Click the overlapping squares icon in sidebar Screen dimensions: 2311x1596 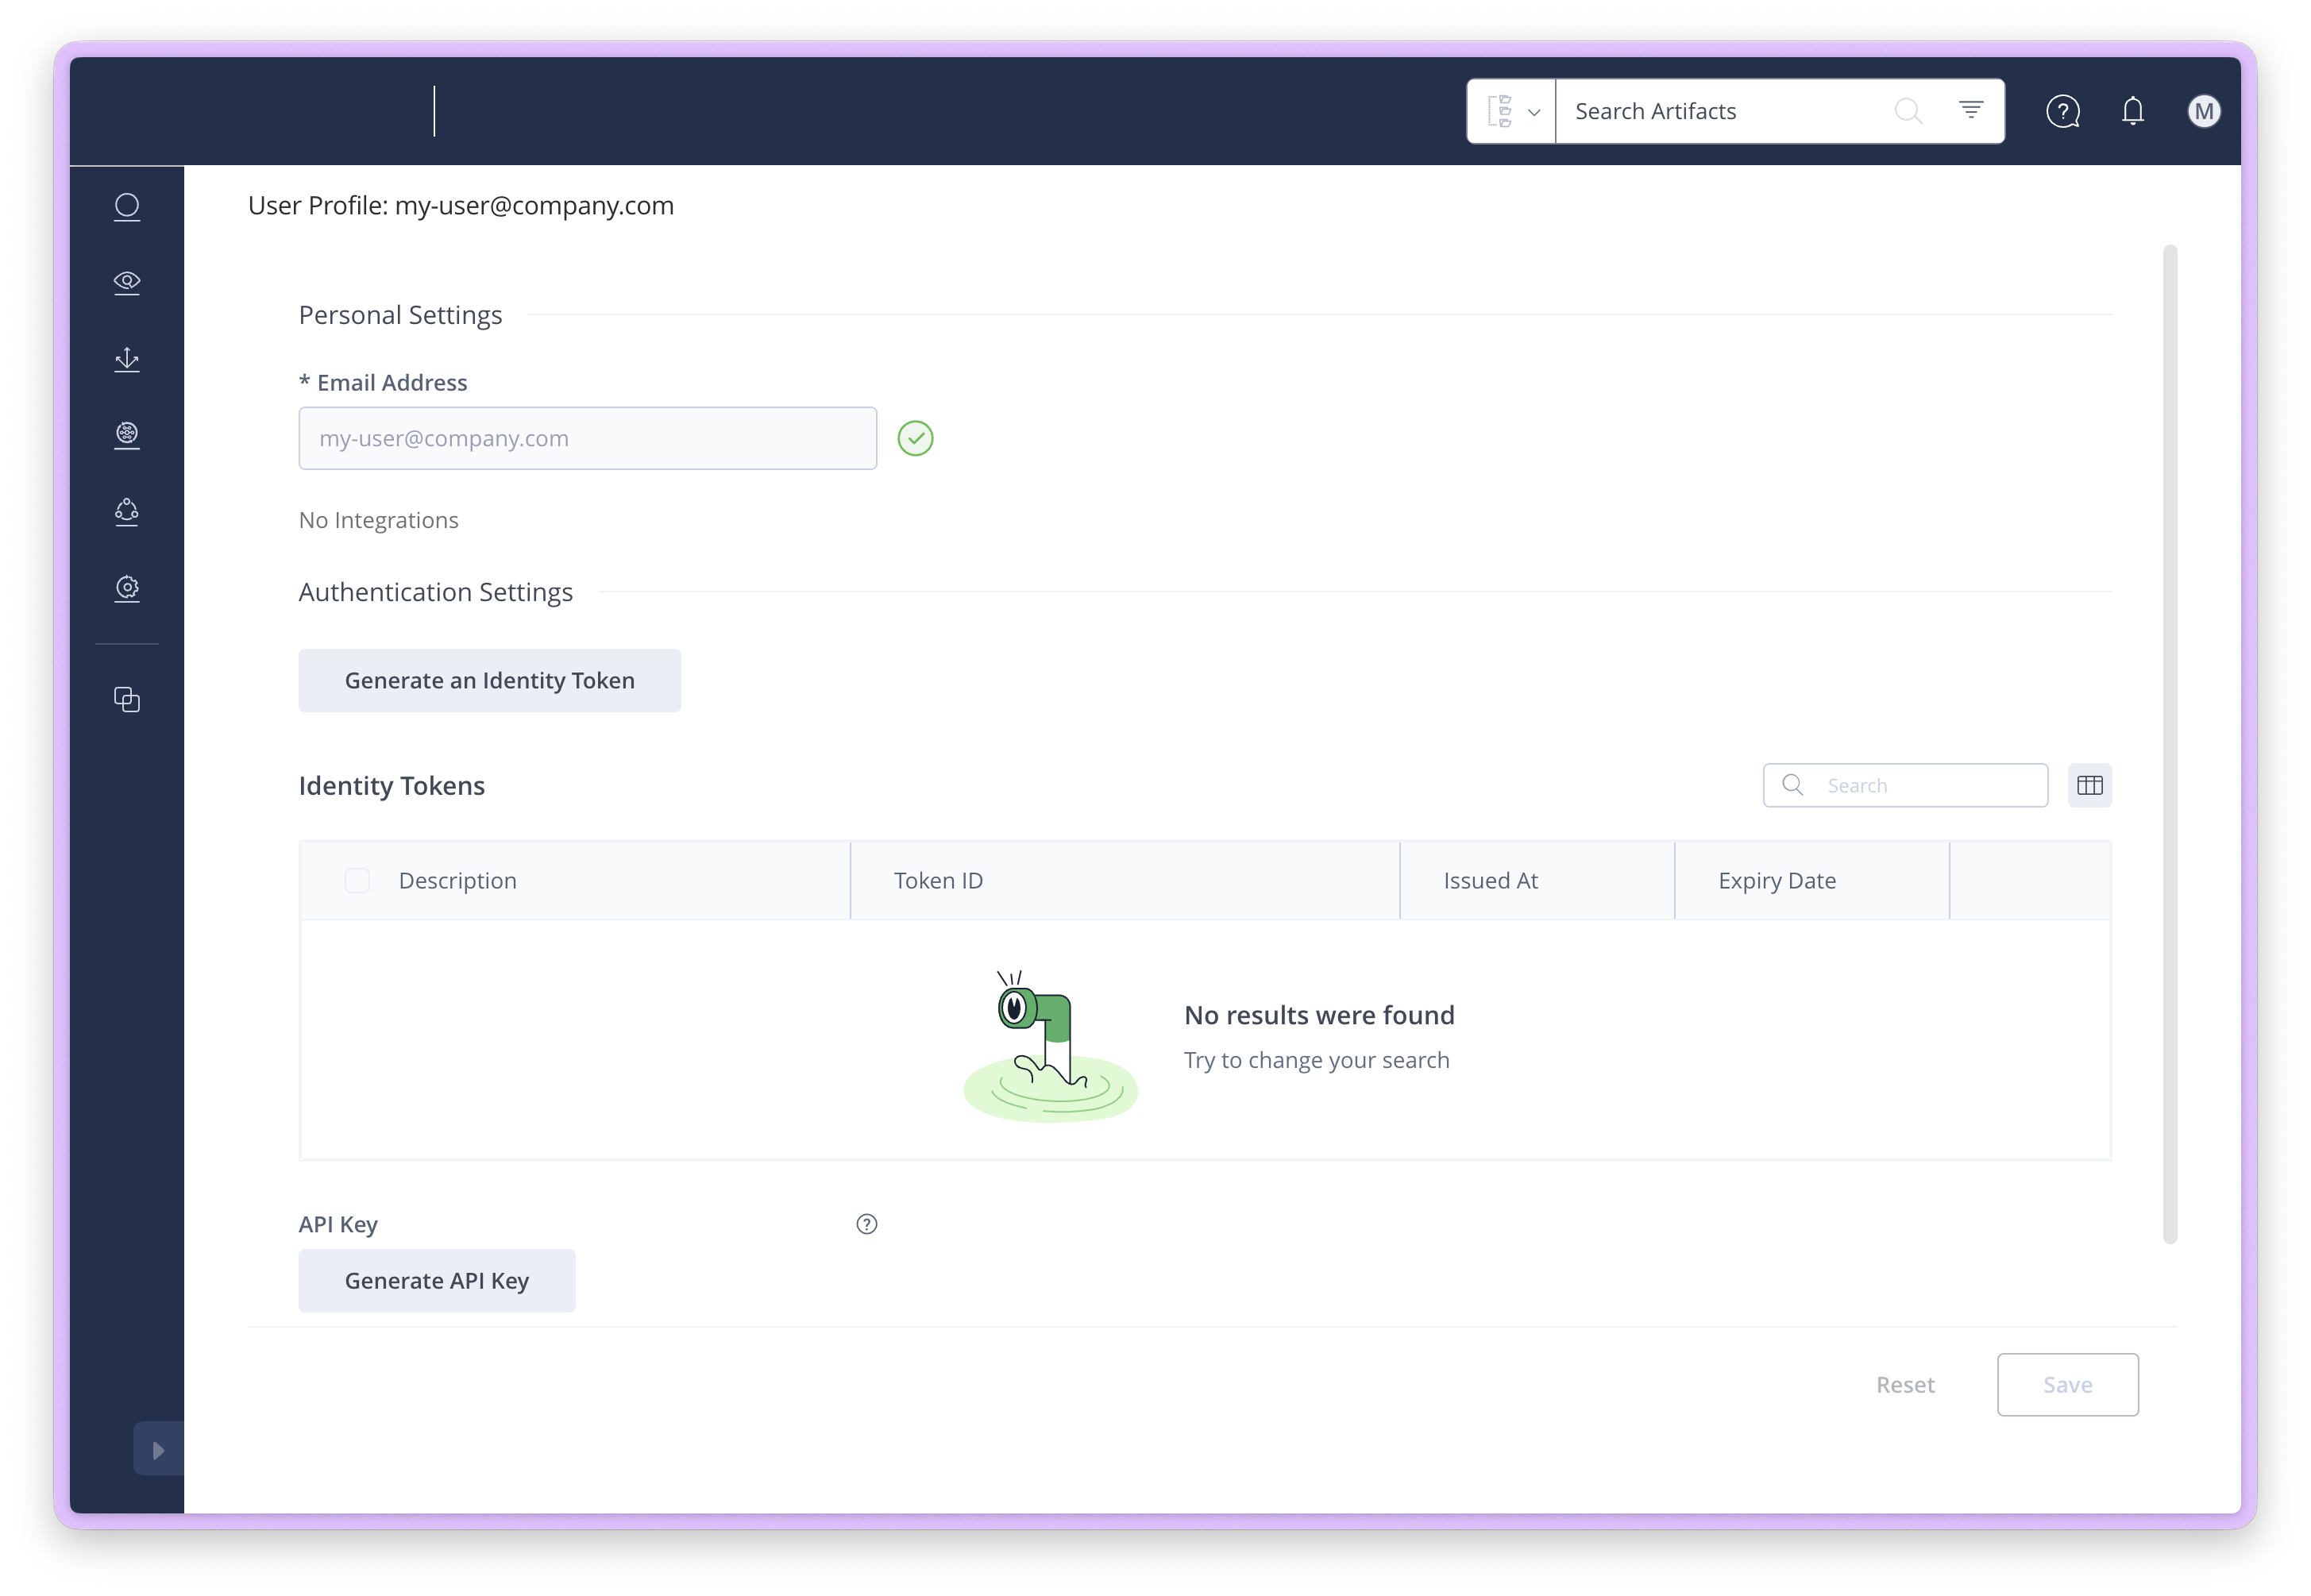pos(127,699)
